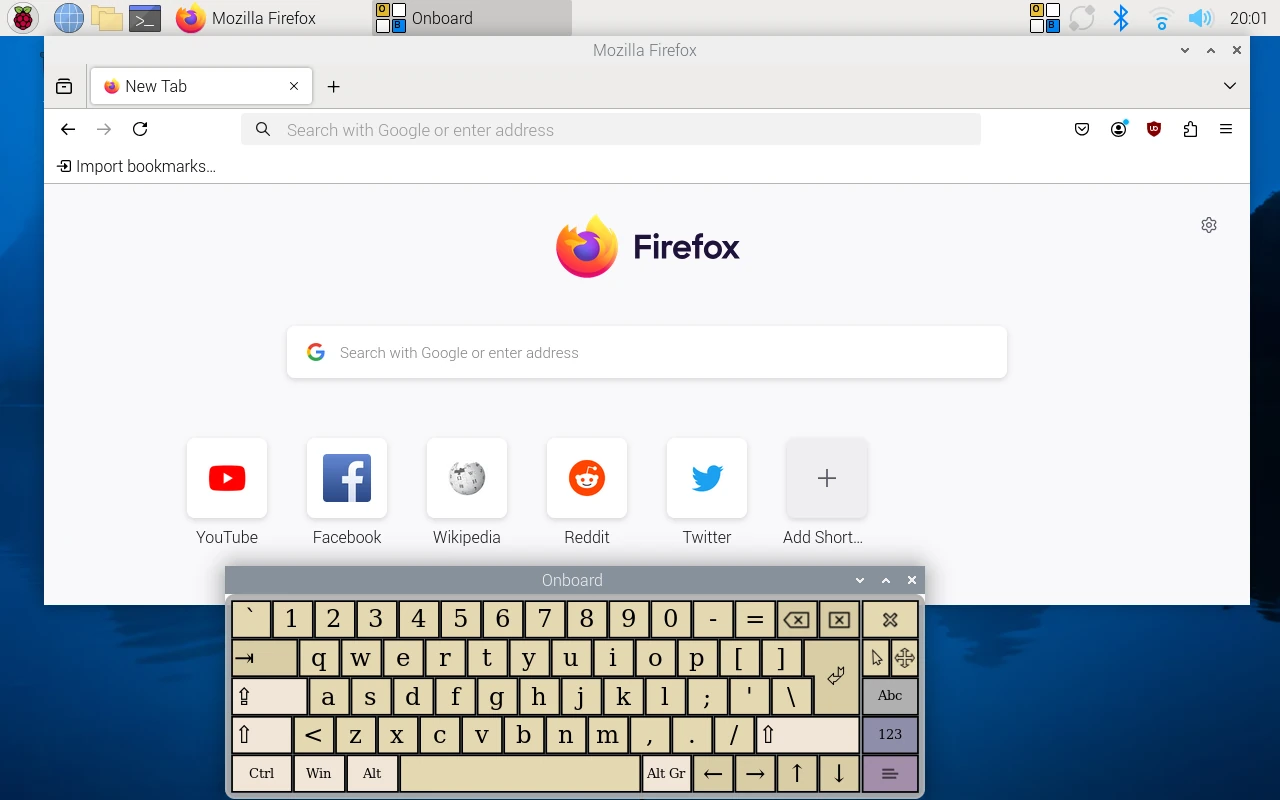Reload the current page

[x=140, y=129]
